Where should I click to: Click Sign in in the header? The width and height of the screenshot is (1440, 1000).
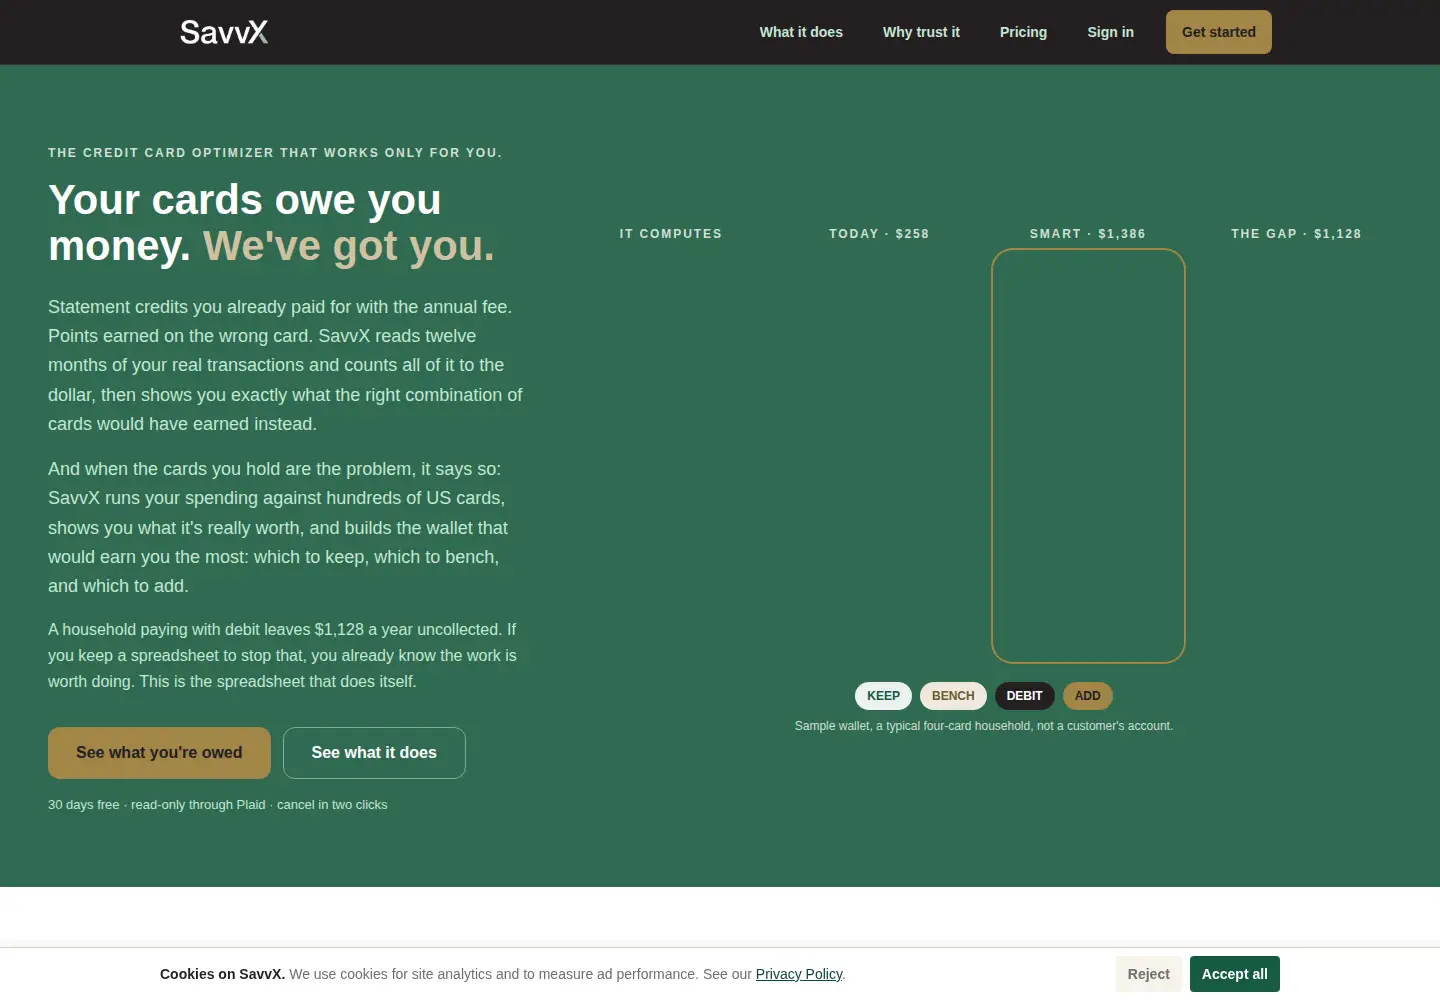[x=1110, y=32]
